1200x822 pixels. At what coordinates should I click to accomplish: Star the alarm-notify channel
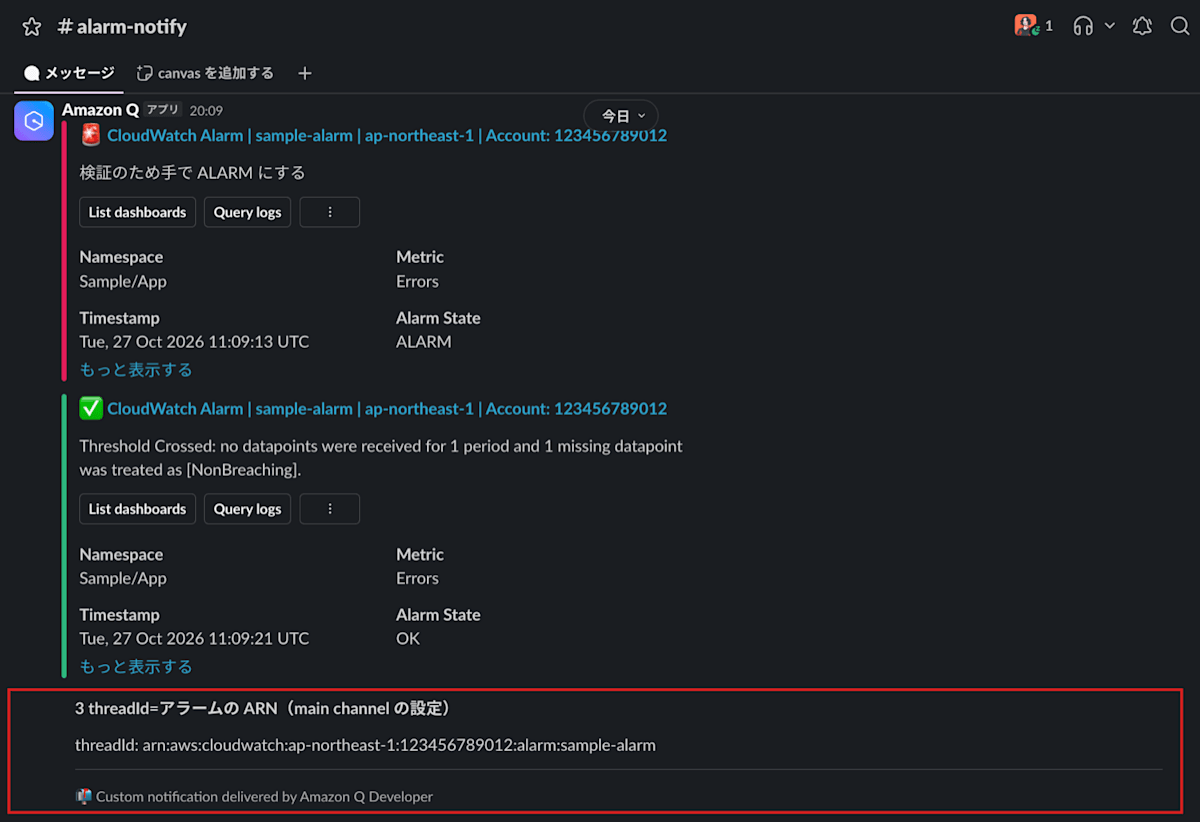tap(32, 27)
